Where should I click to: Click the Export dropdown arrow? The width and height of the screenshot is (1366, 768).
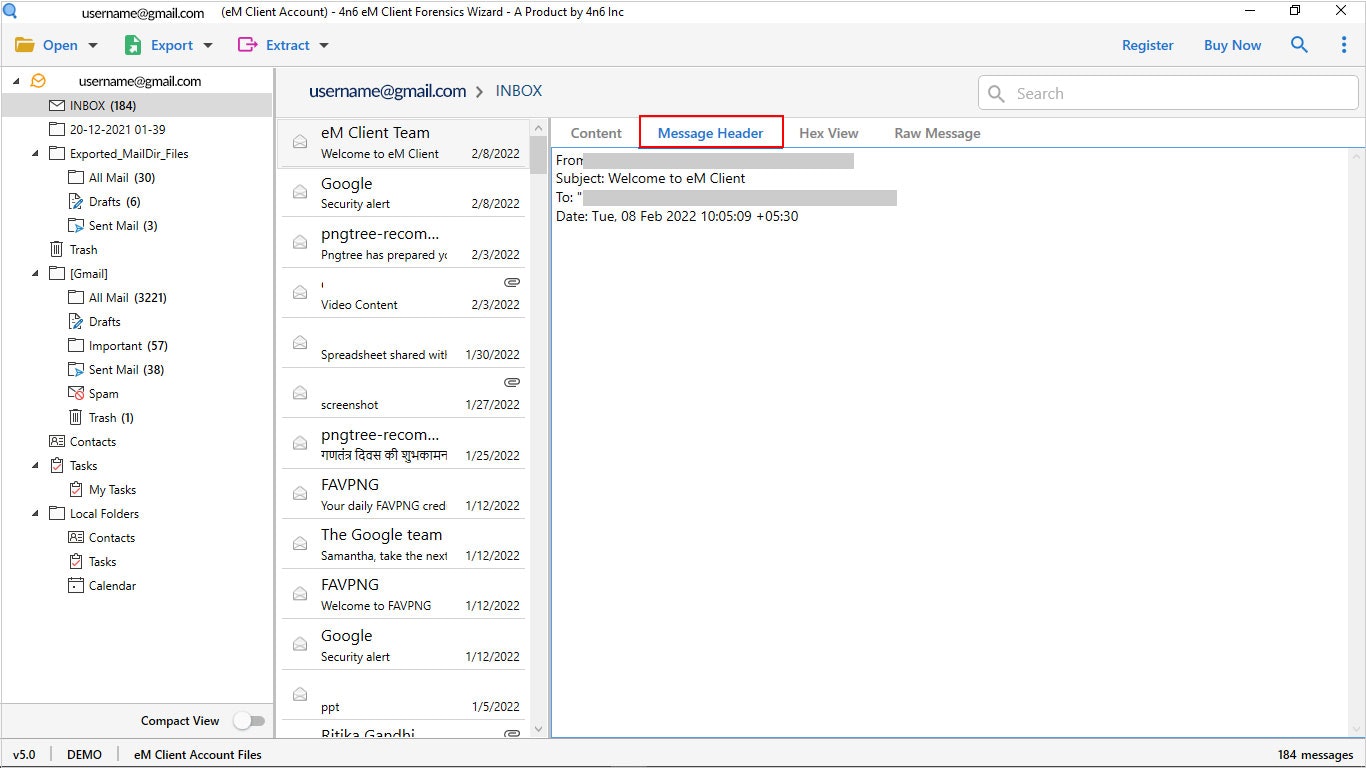(208, 45)
